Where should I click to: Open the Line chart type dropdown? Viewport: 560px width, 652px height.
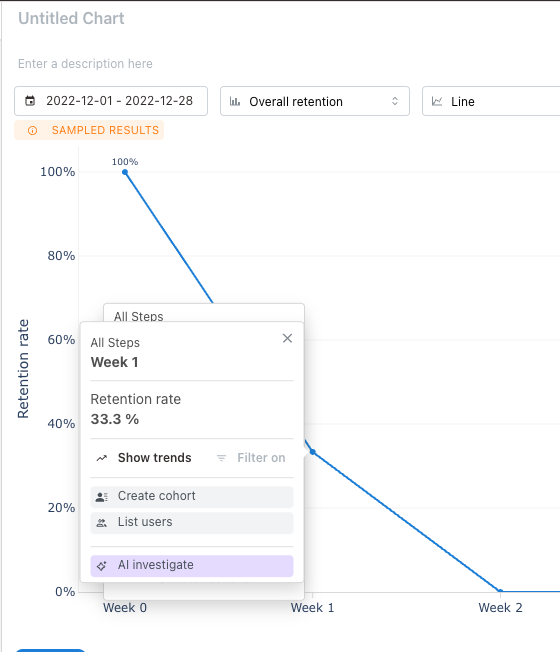491,101
